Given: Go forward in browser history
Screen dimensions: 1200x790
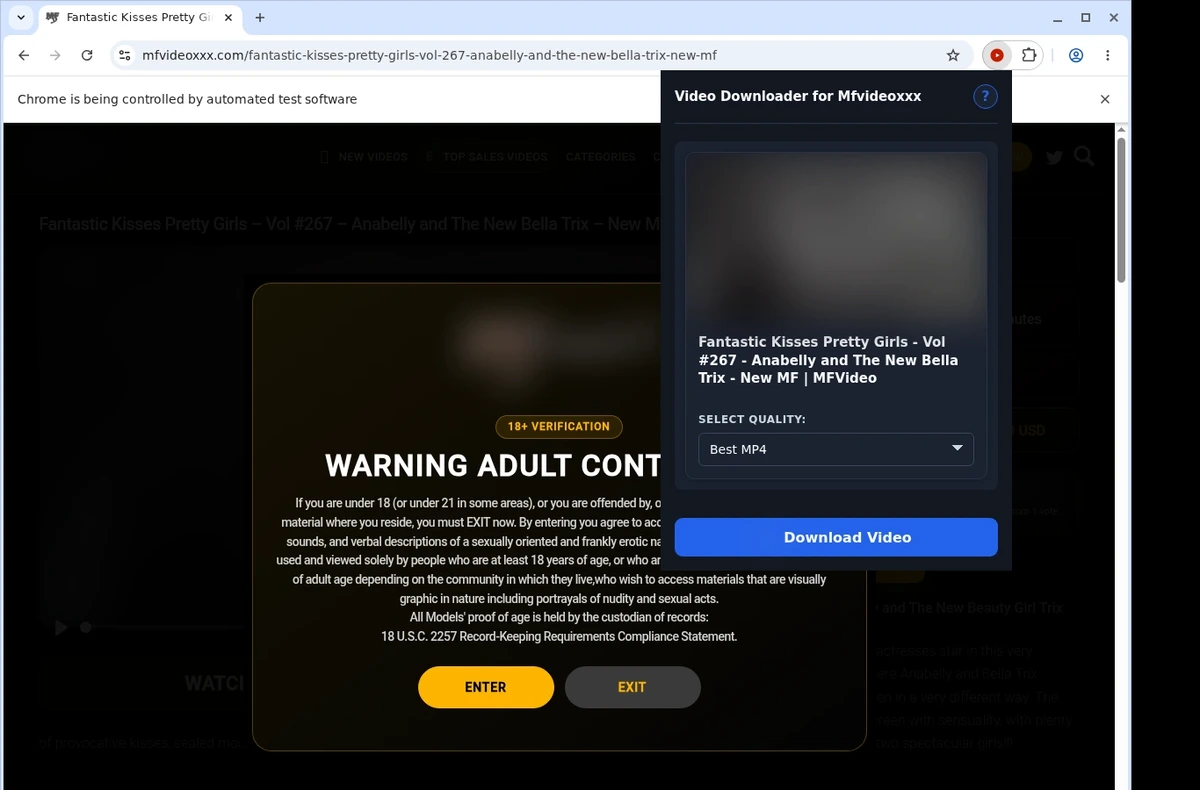Looking at the screenshot, I should click(x=55, y=55).
